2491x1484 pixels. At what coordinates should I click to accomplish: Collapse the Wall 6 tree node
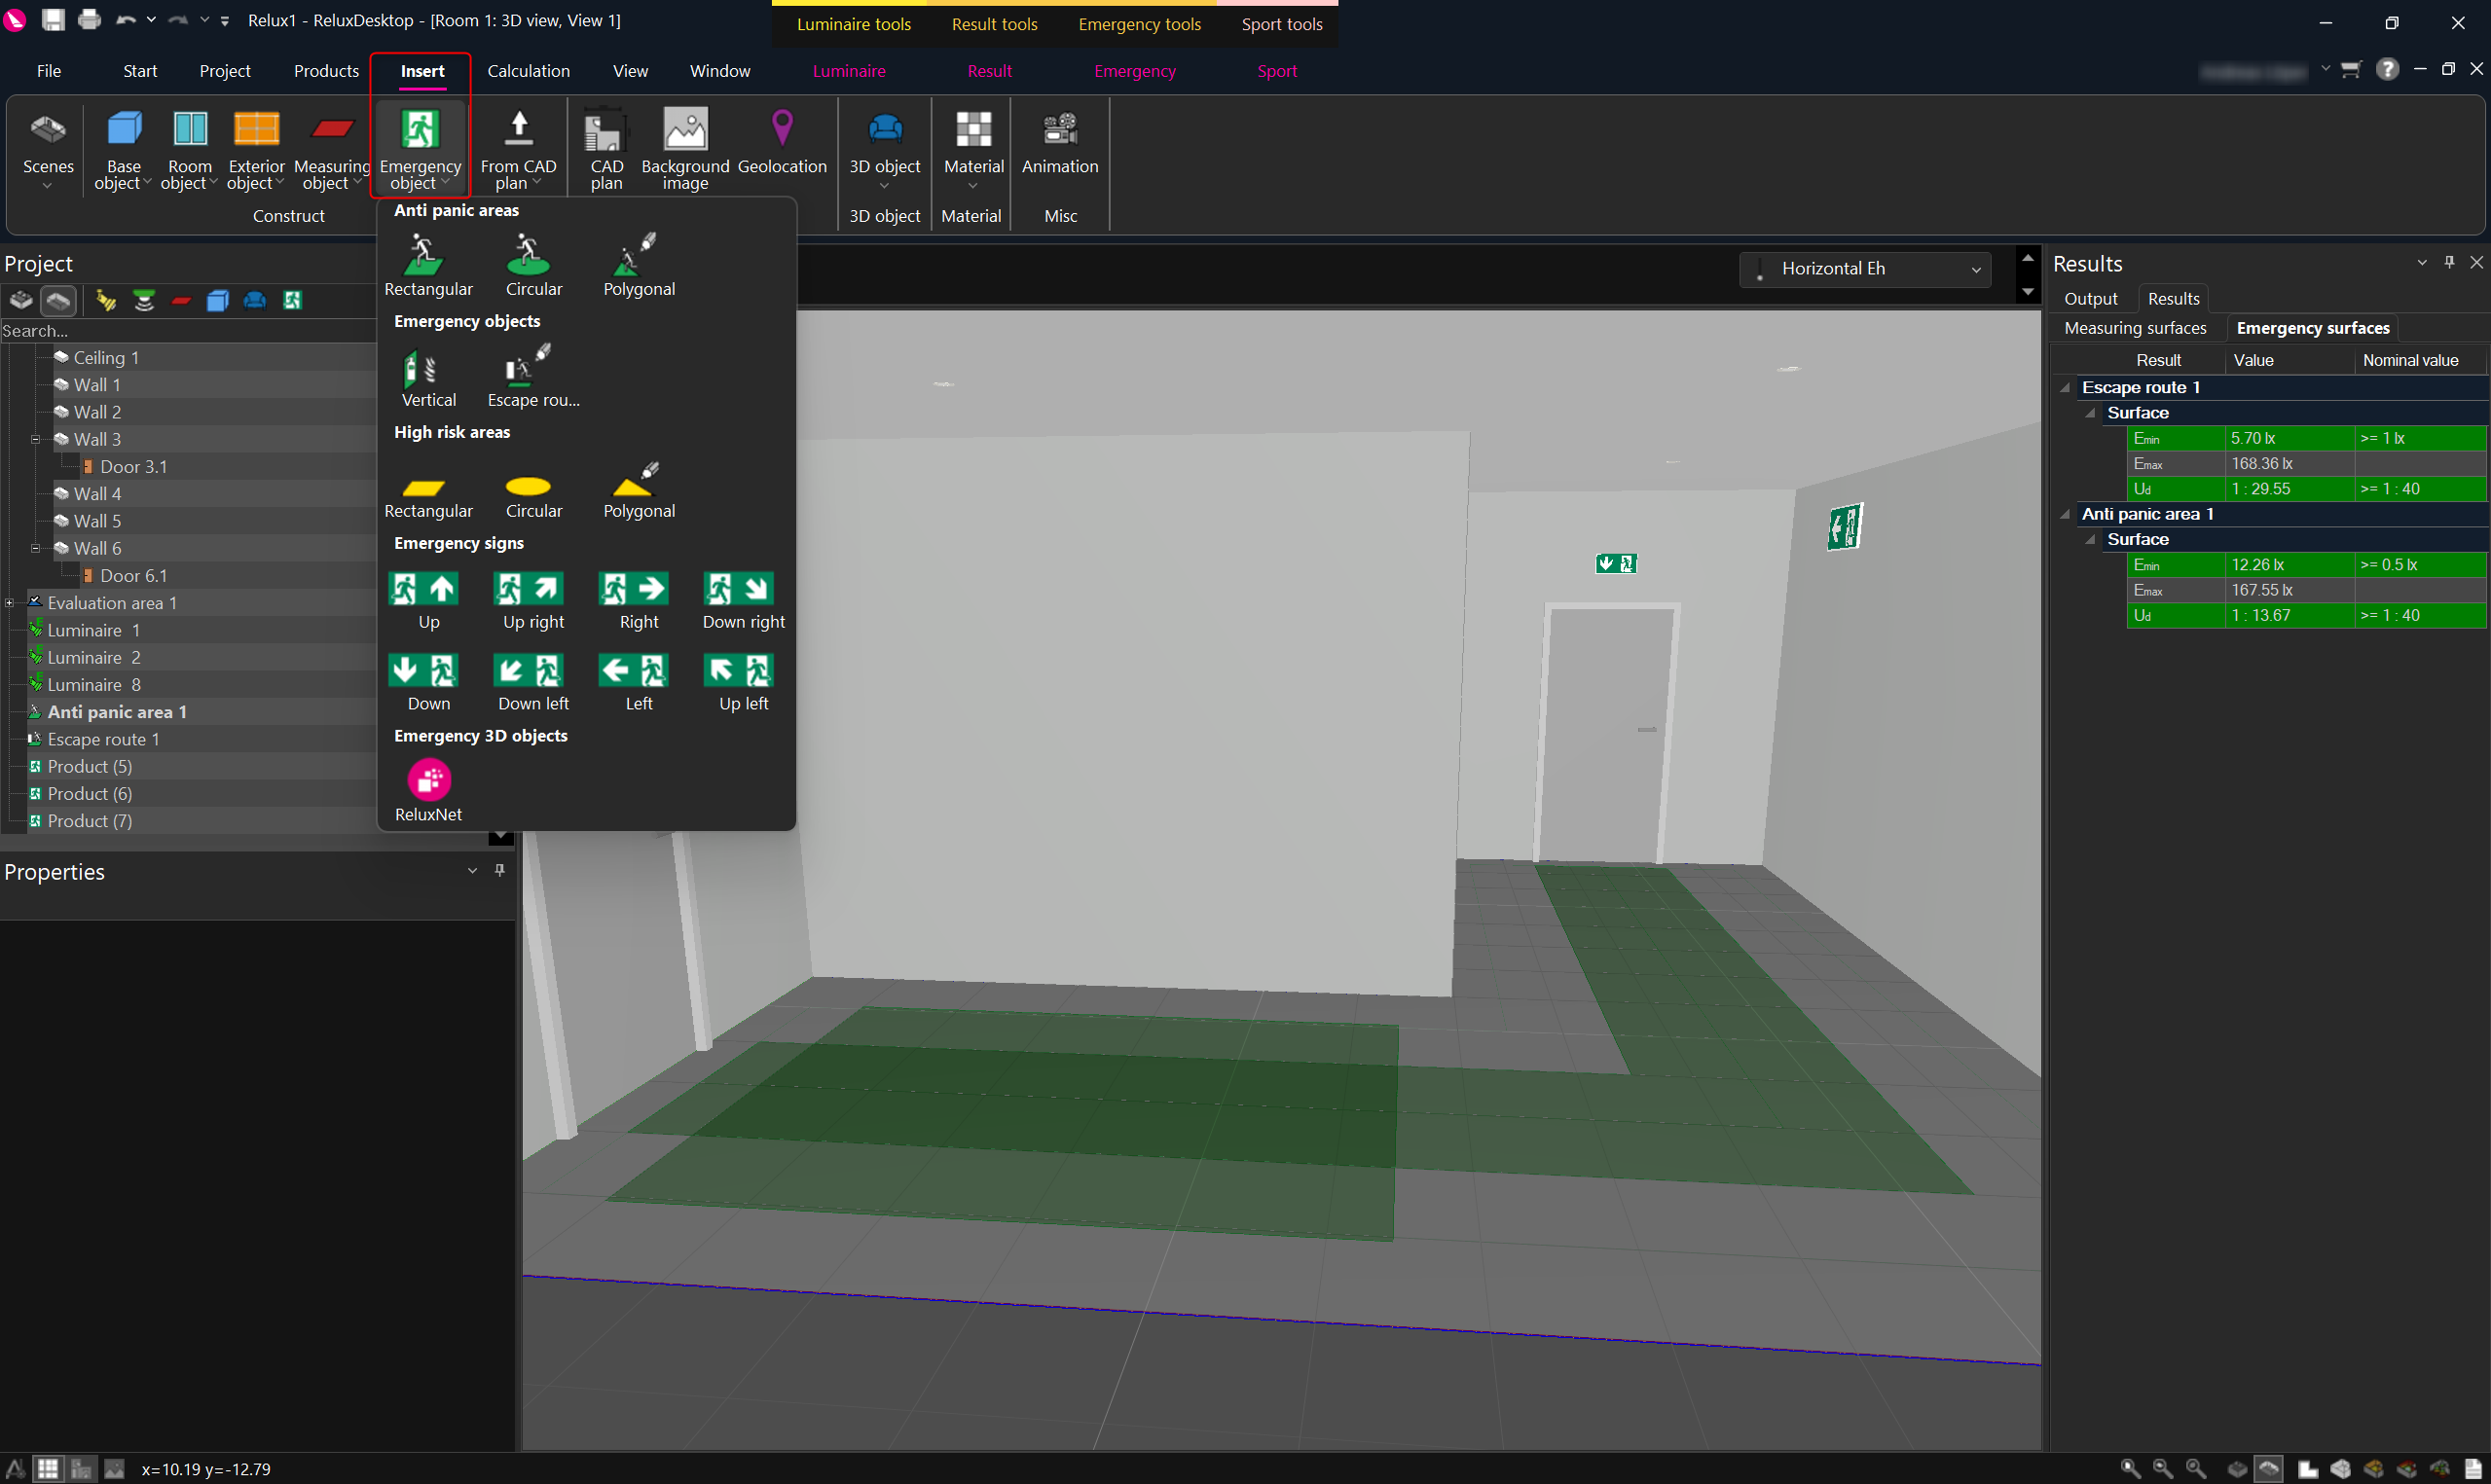coord(35,548)
